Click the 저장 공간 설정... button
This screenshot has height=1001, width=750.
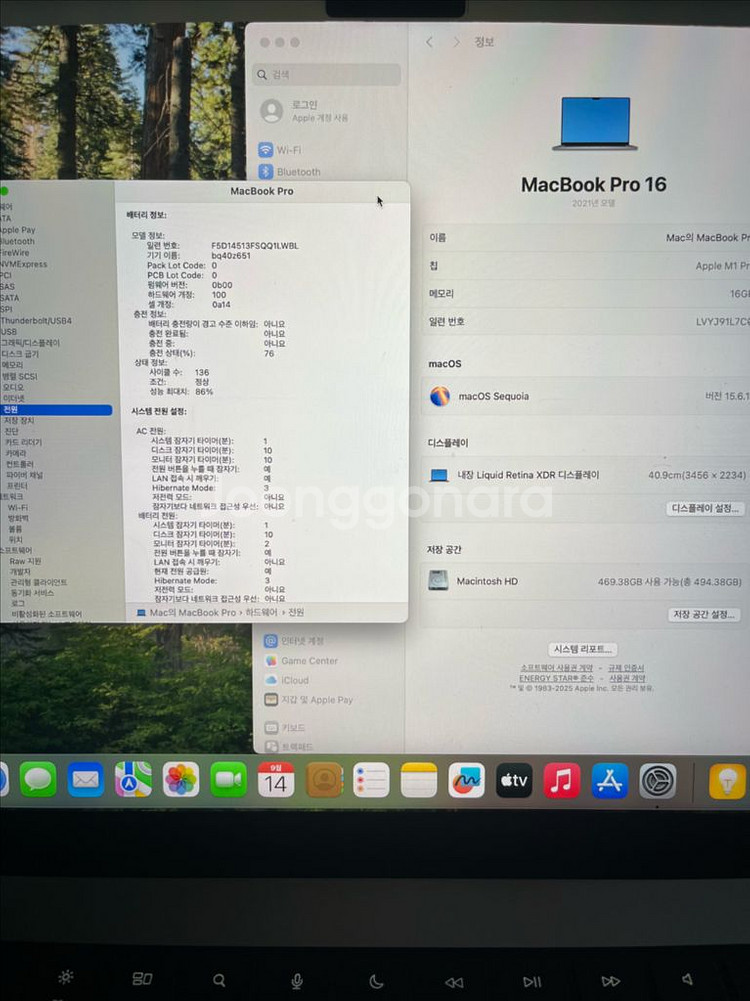click(705, 614)
